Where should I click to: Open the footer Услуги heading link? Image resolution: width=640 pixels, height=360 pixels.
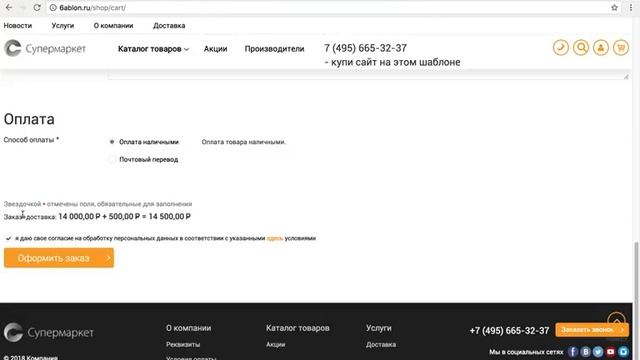tap(379, 328)
